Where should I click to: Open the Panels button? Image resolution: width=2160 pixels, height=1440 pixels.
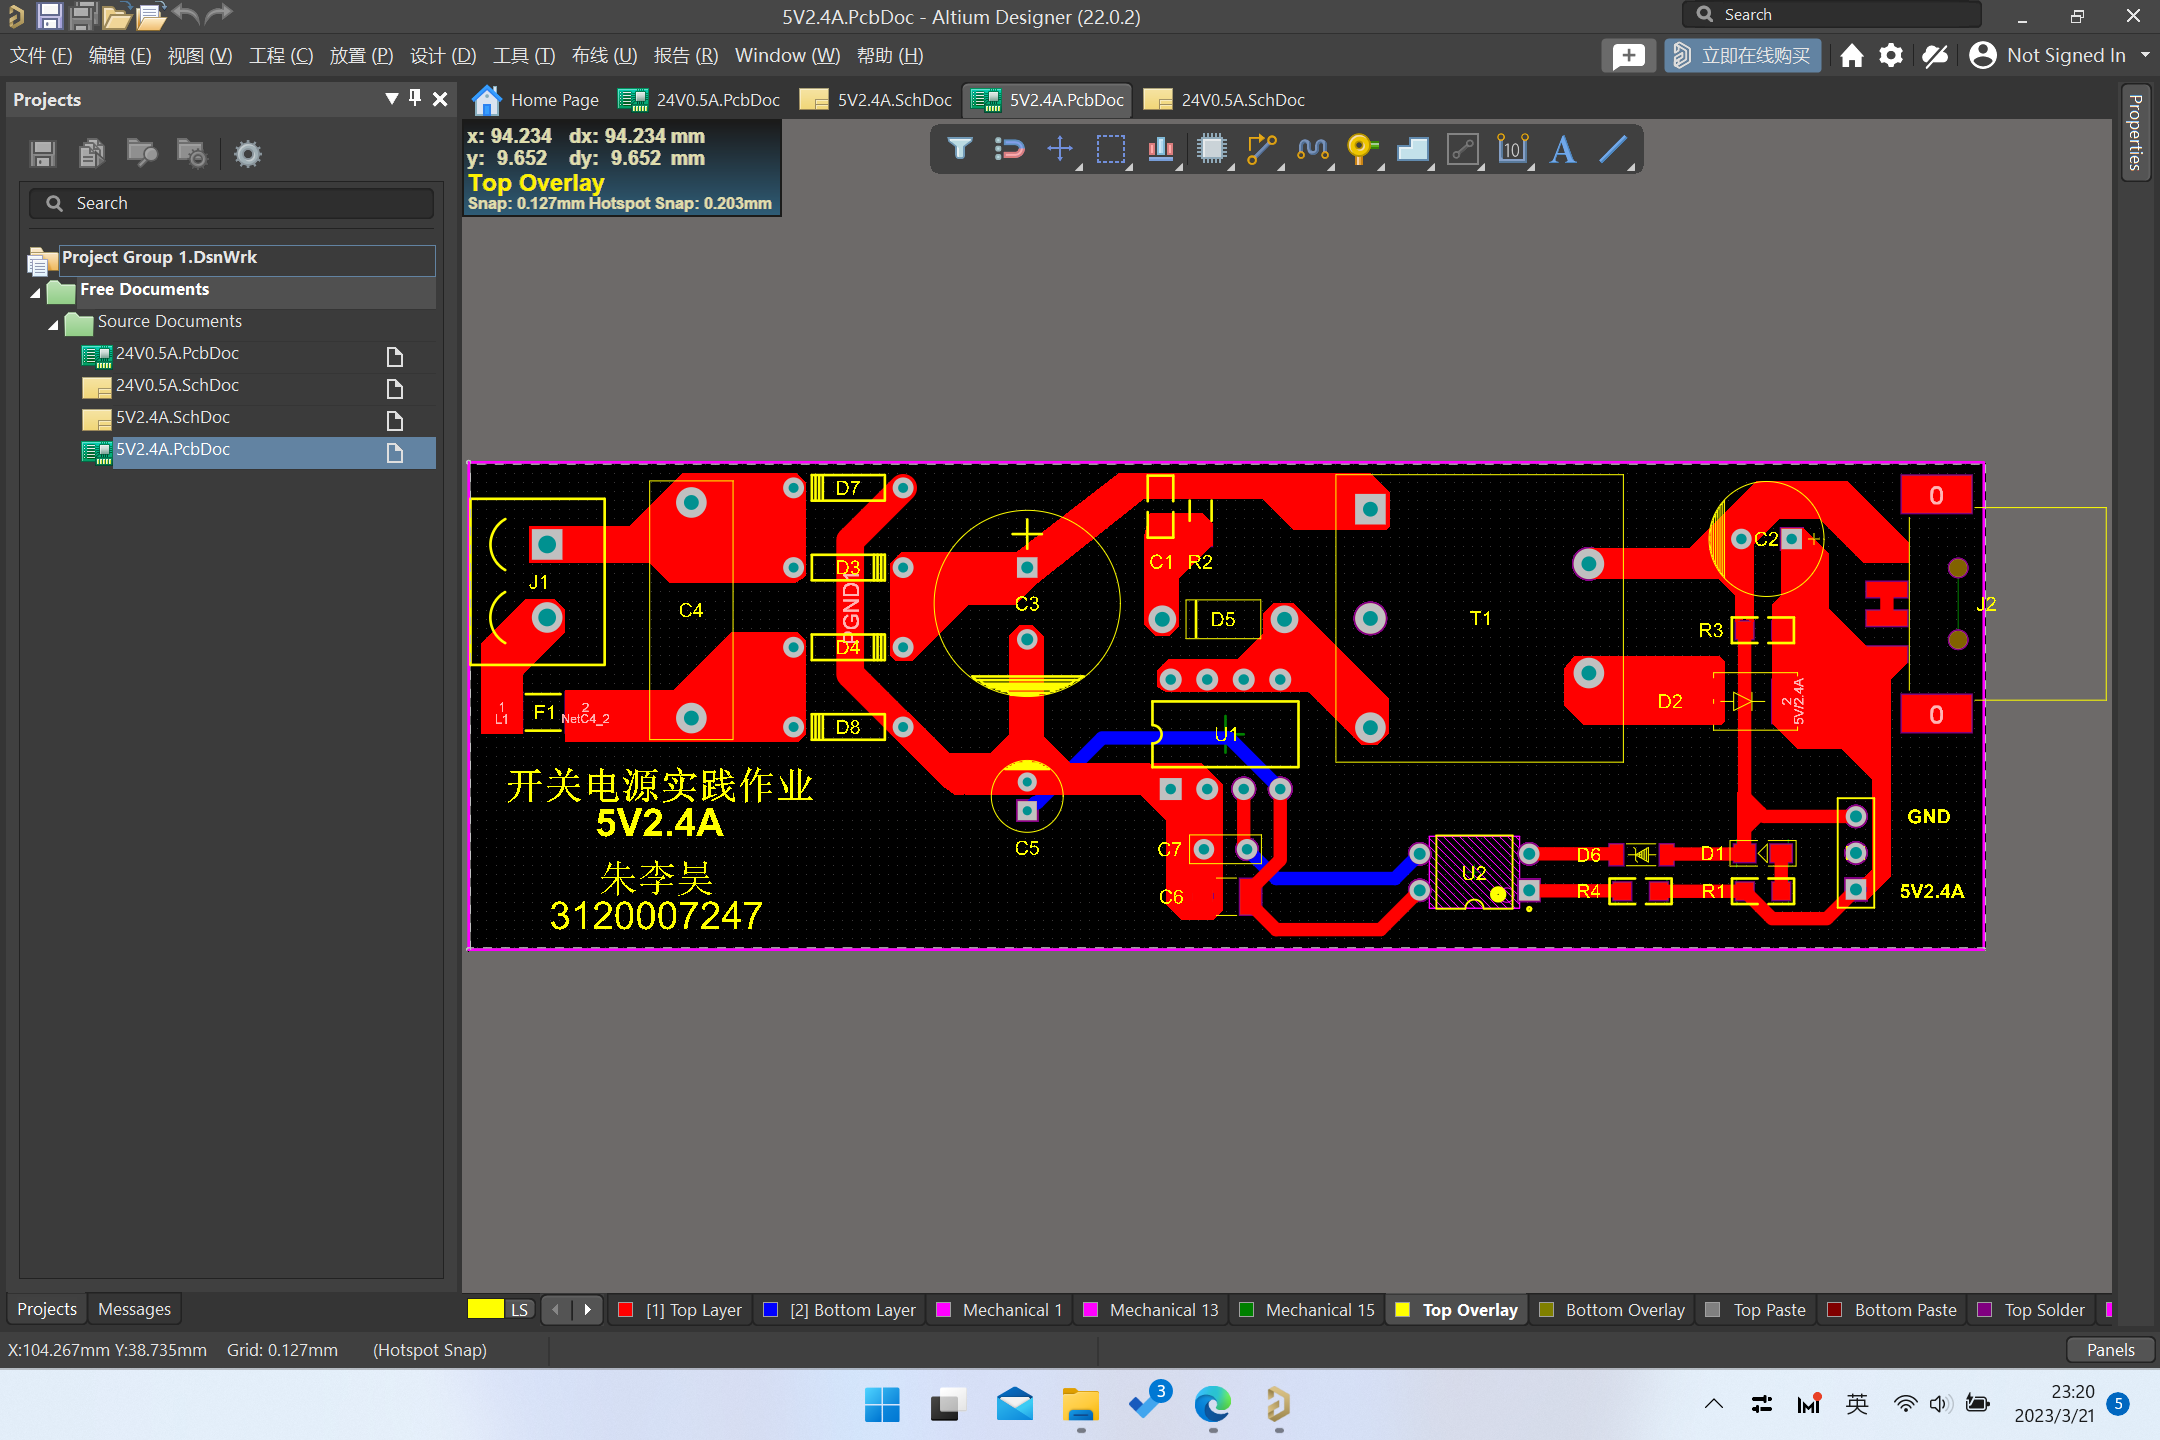[x=2110, y=1350]
